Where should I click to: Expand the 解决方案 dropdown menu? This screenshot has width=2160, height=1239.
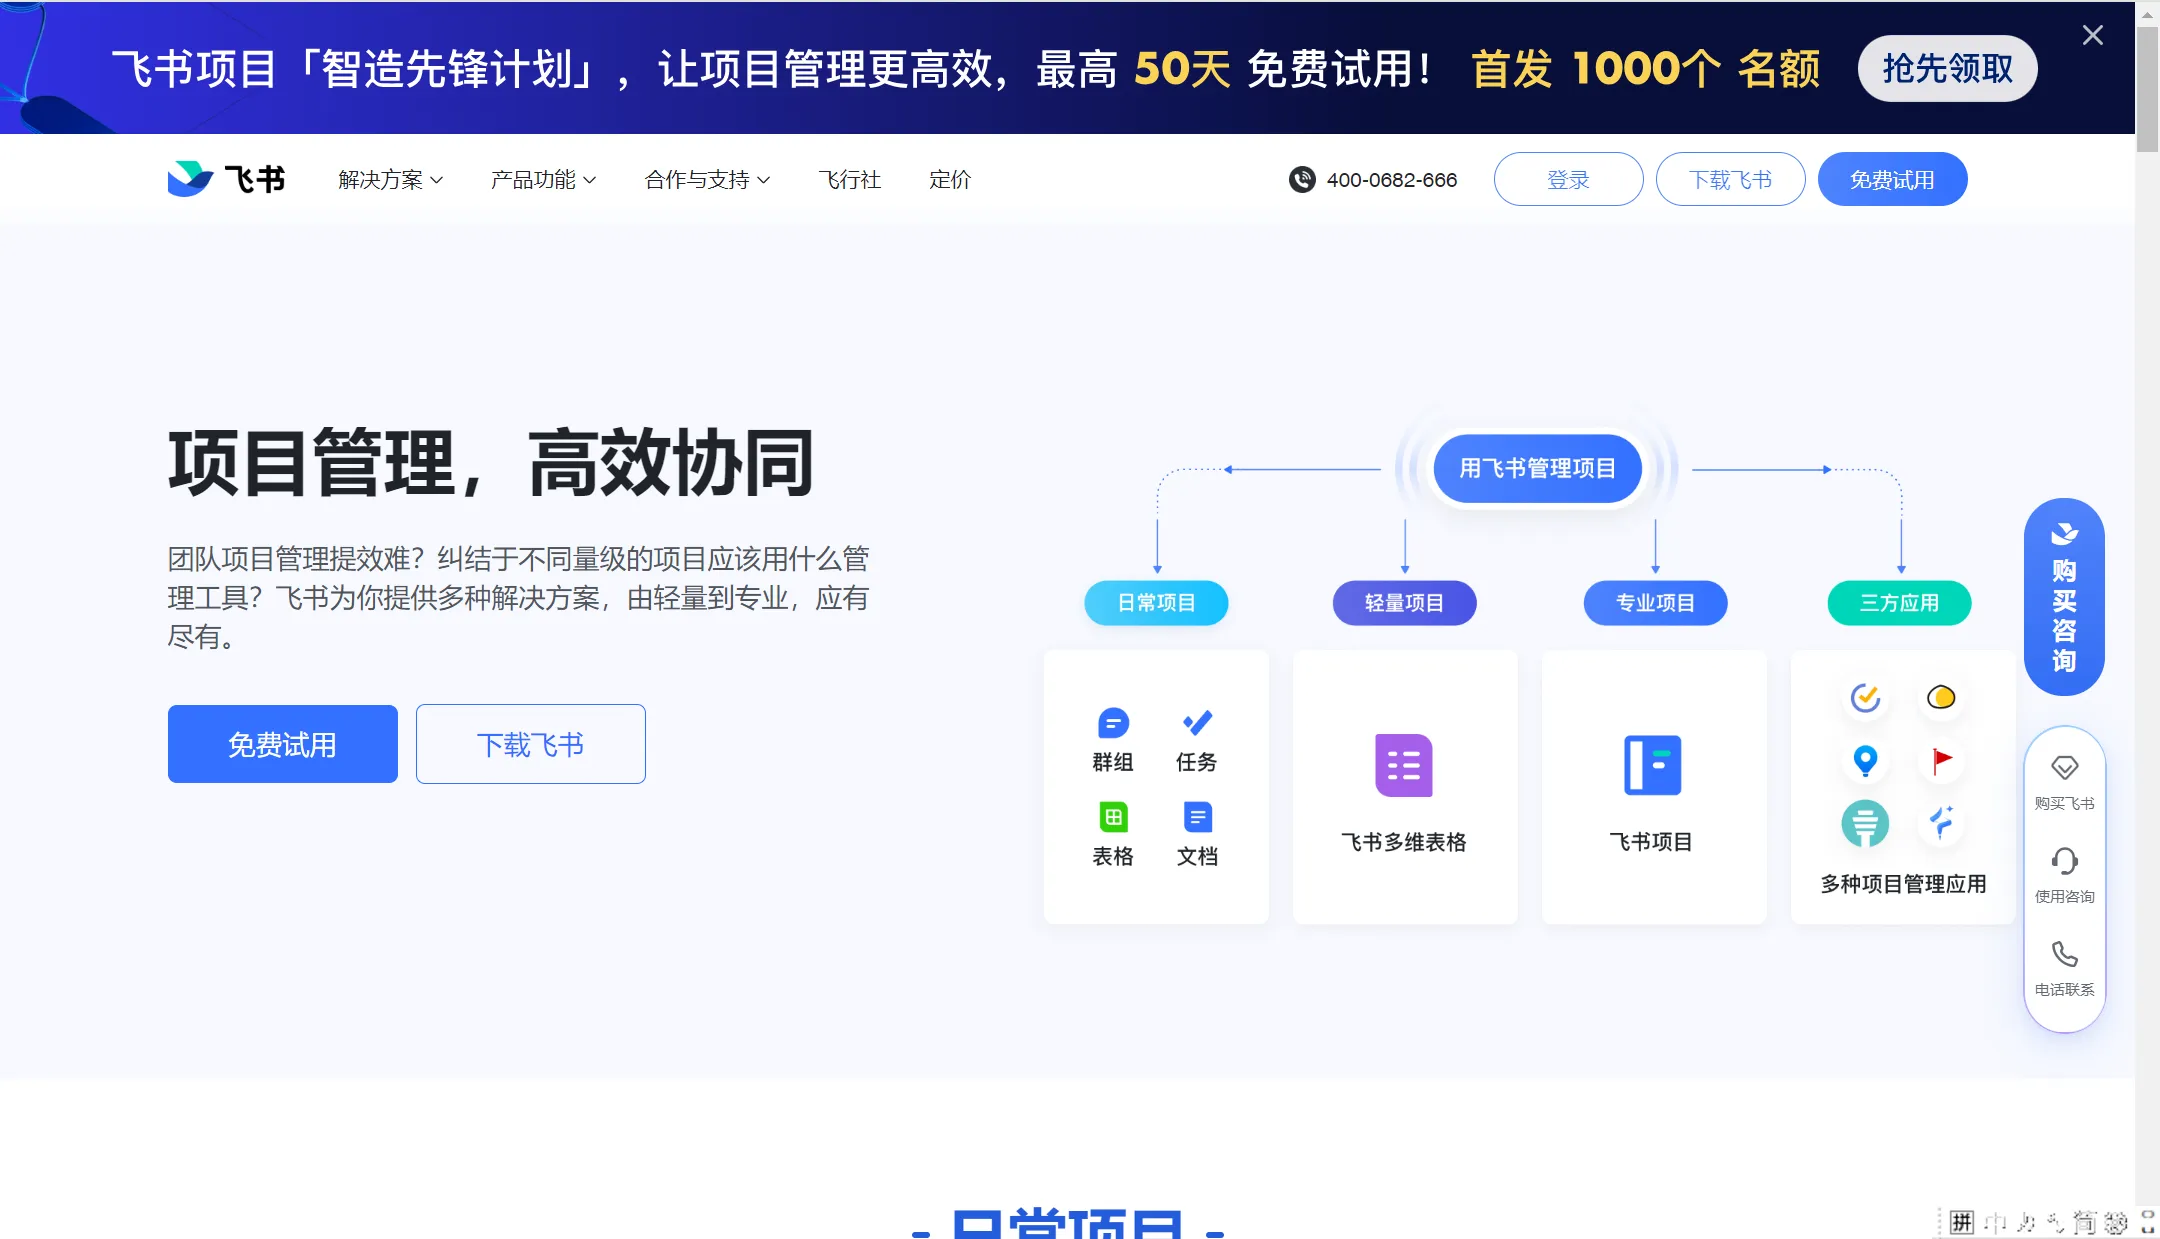point(390,180)
